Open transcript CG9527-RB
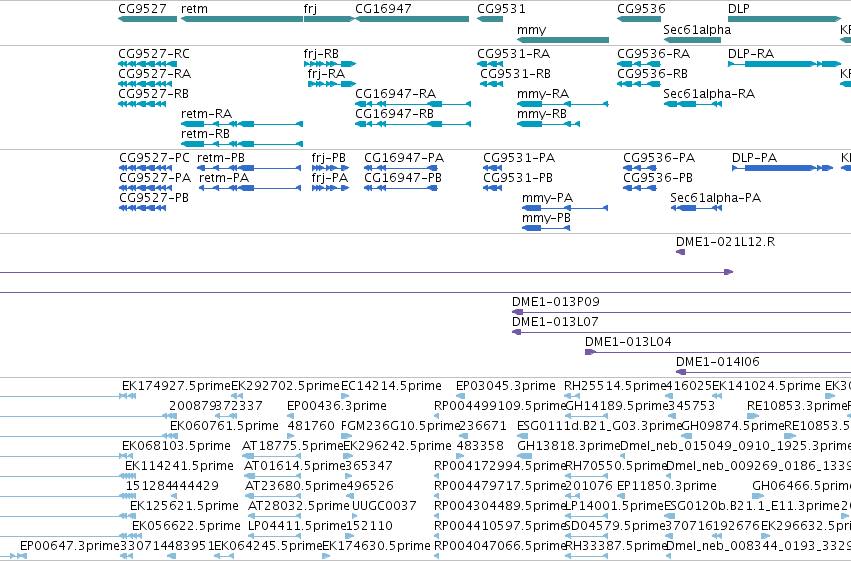The height and width of the screenshot is (561, 851). [x=154, y=94]
